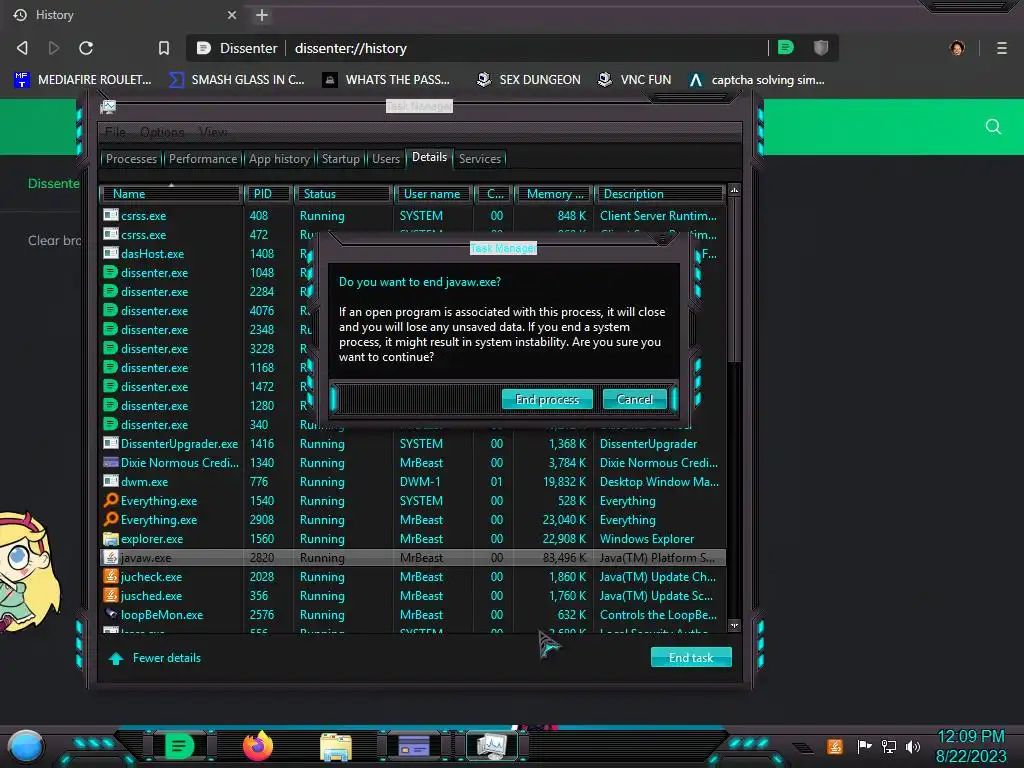This screenshot has width=1024, height=768.
Task: Reload the history page
Action: (86, 48)
